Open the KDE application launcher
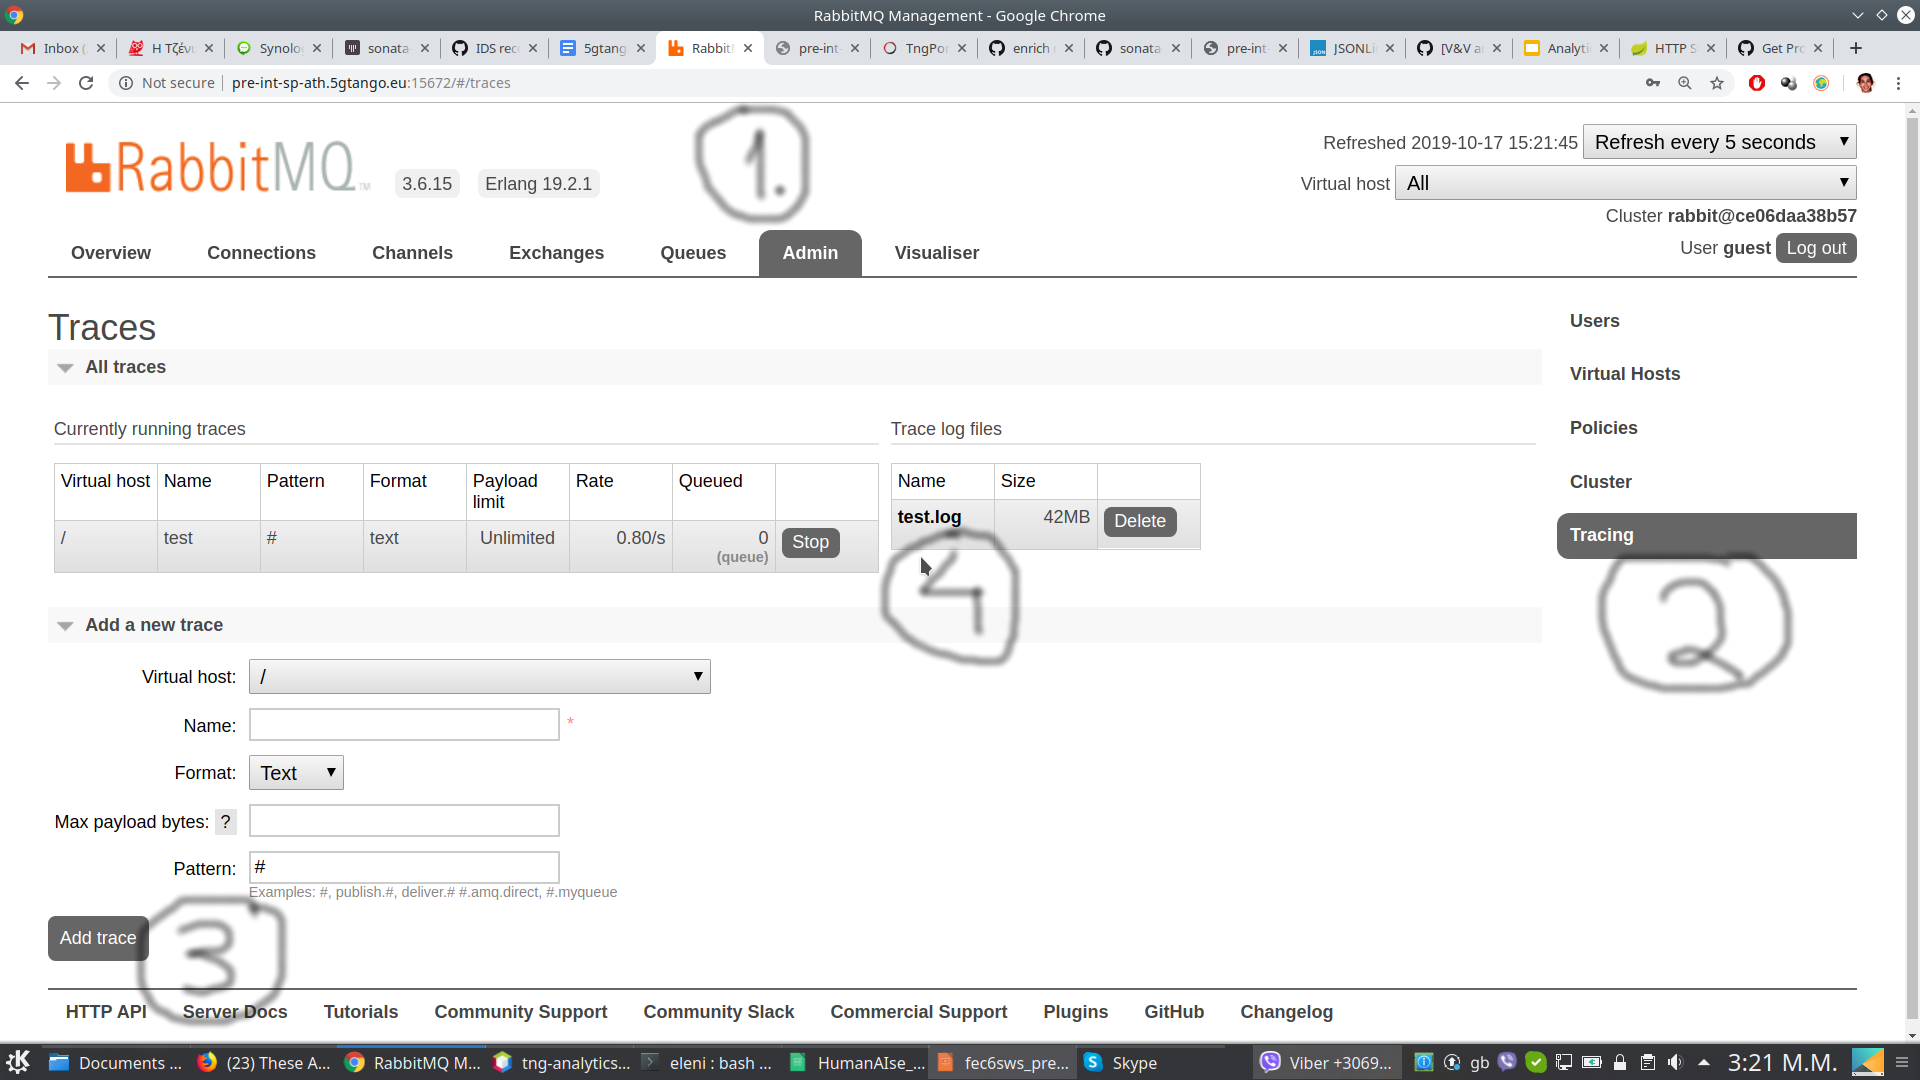Viewport: 1920px width, 1080px height. [18, 1062]
